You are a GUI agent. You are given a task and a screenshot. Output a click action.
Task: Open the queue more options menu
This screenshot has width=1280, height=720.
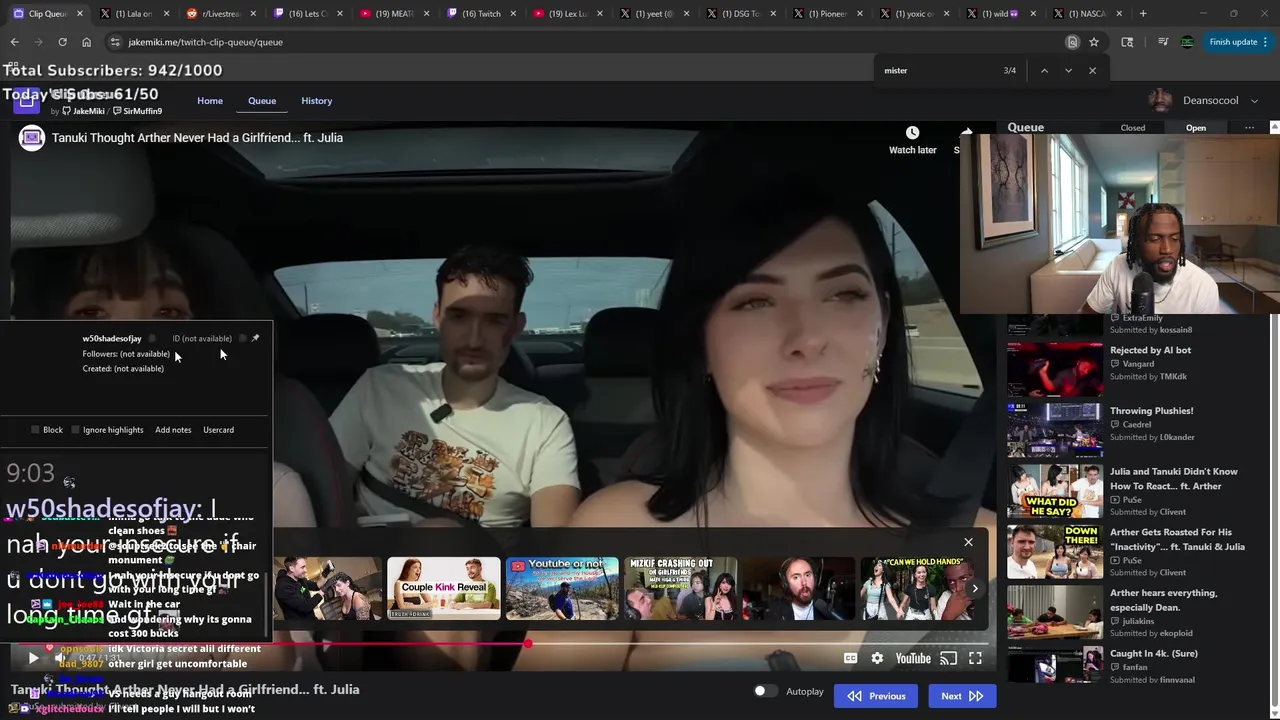pos(1249,128)
